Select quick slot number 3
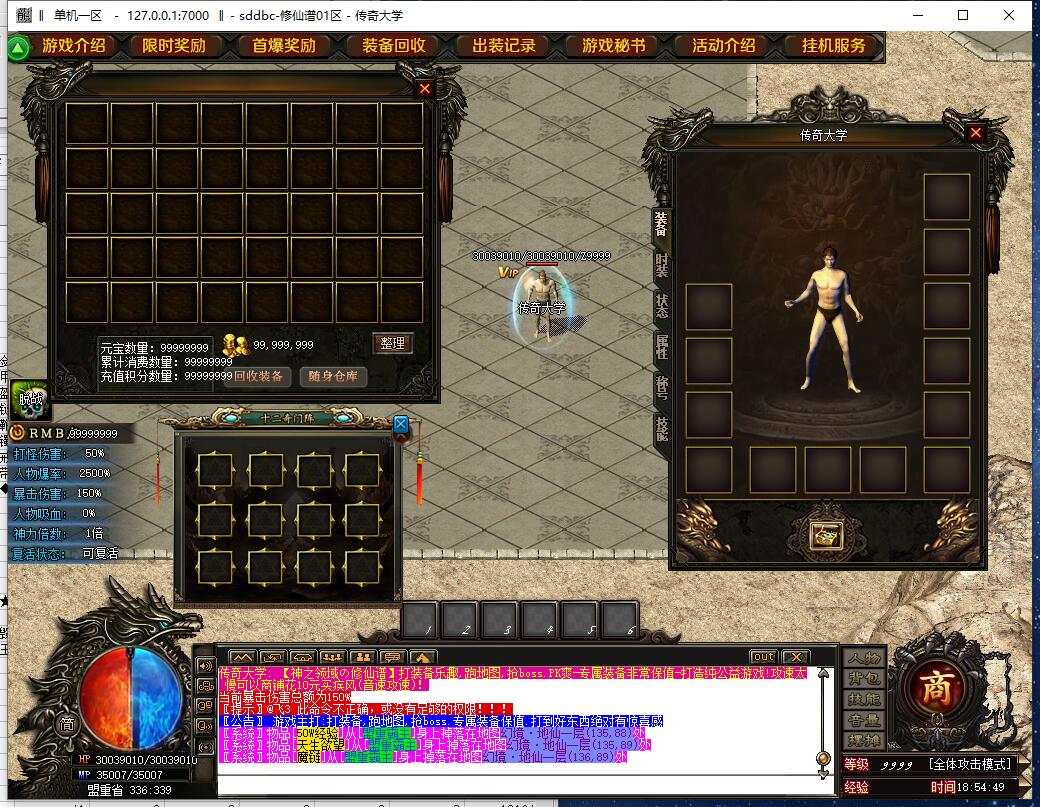This screenshot has width=1040, height=807. tap(500, 621)
